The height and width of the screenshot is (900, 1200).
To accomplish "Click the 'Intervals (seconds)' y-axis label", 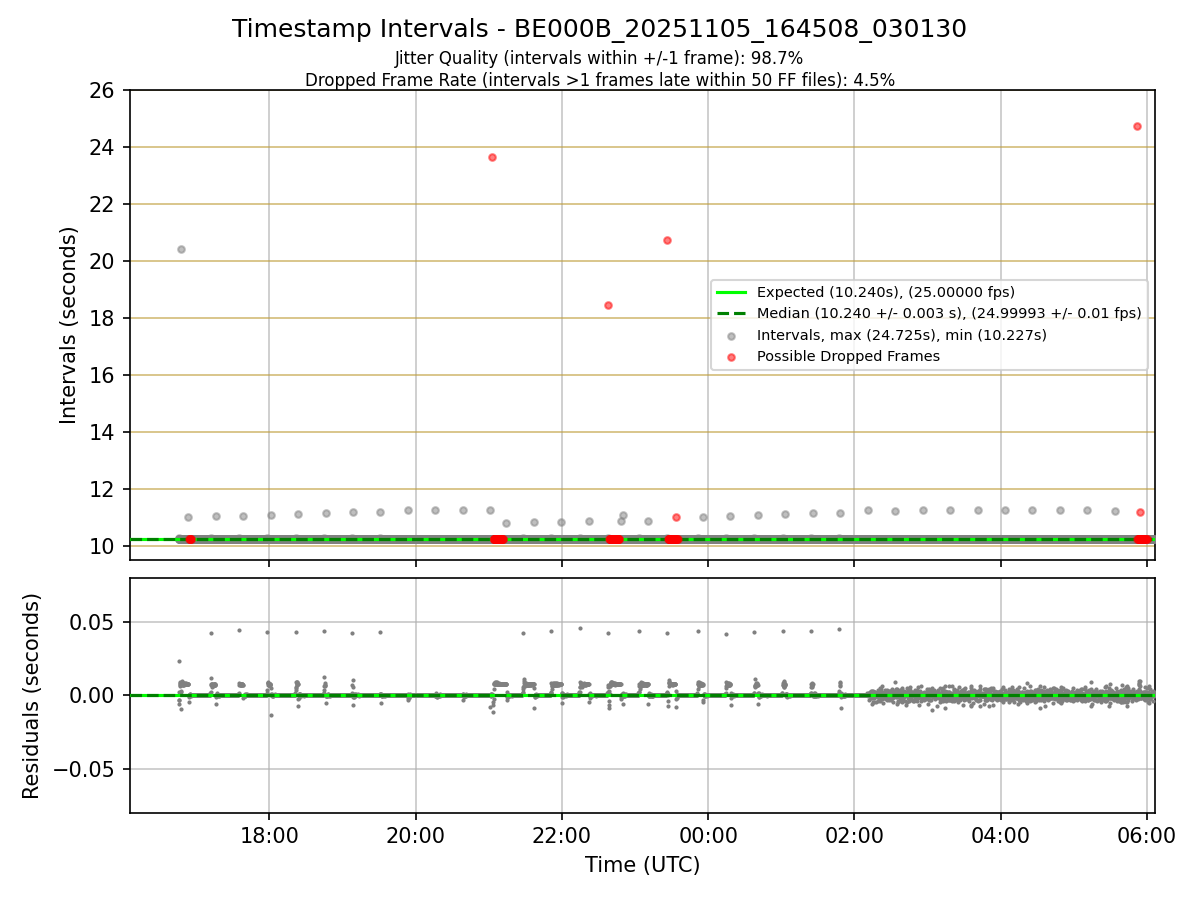I will tap(68, 325).
